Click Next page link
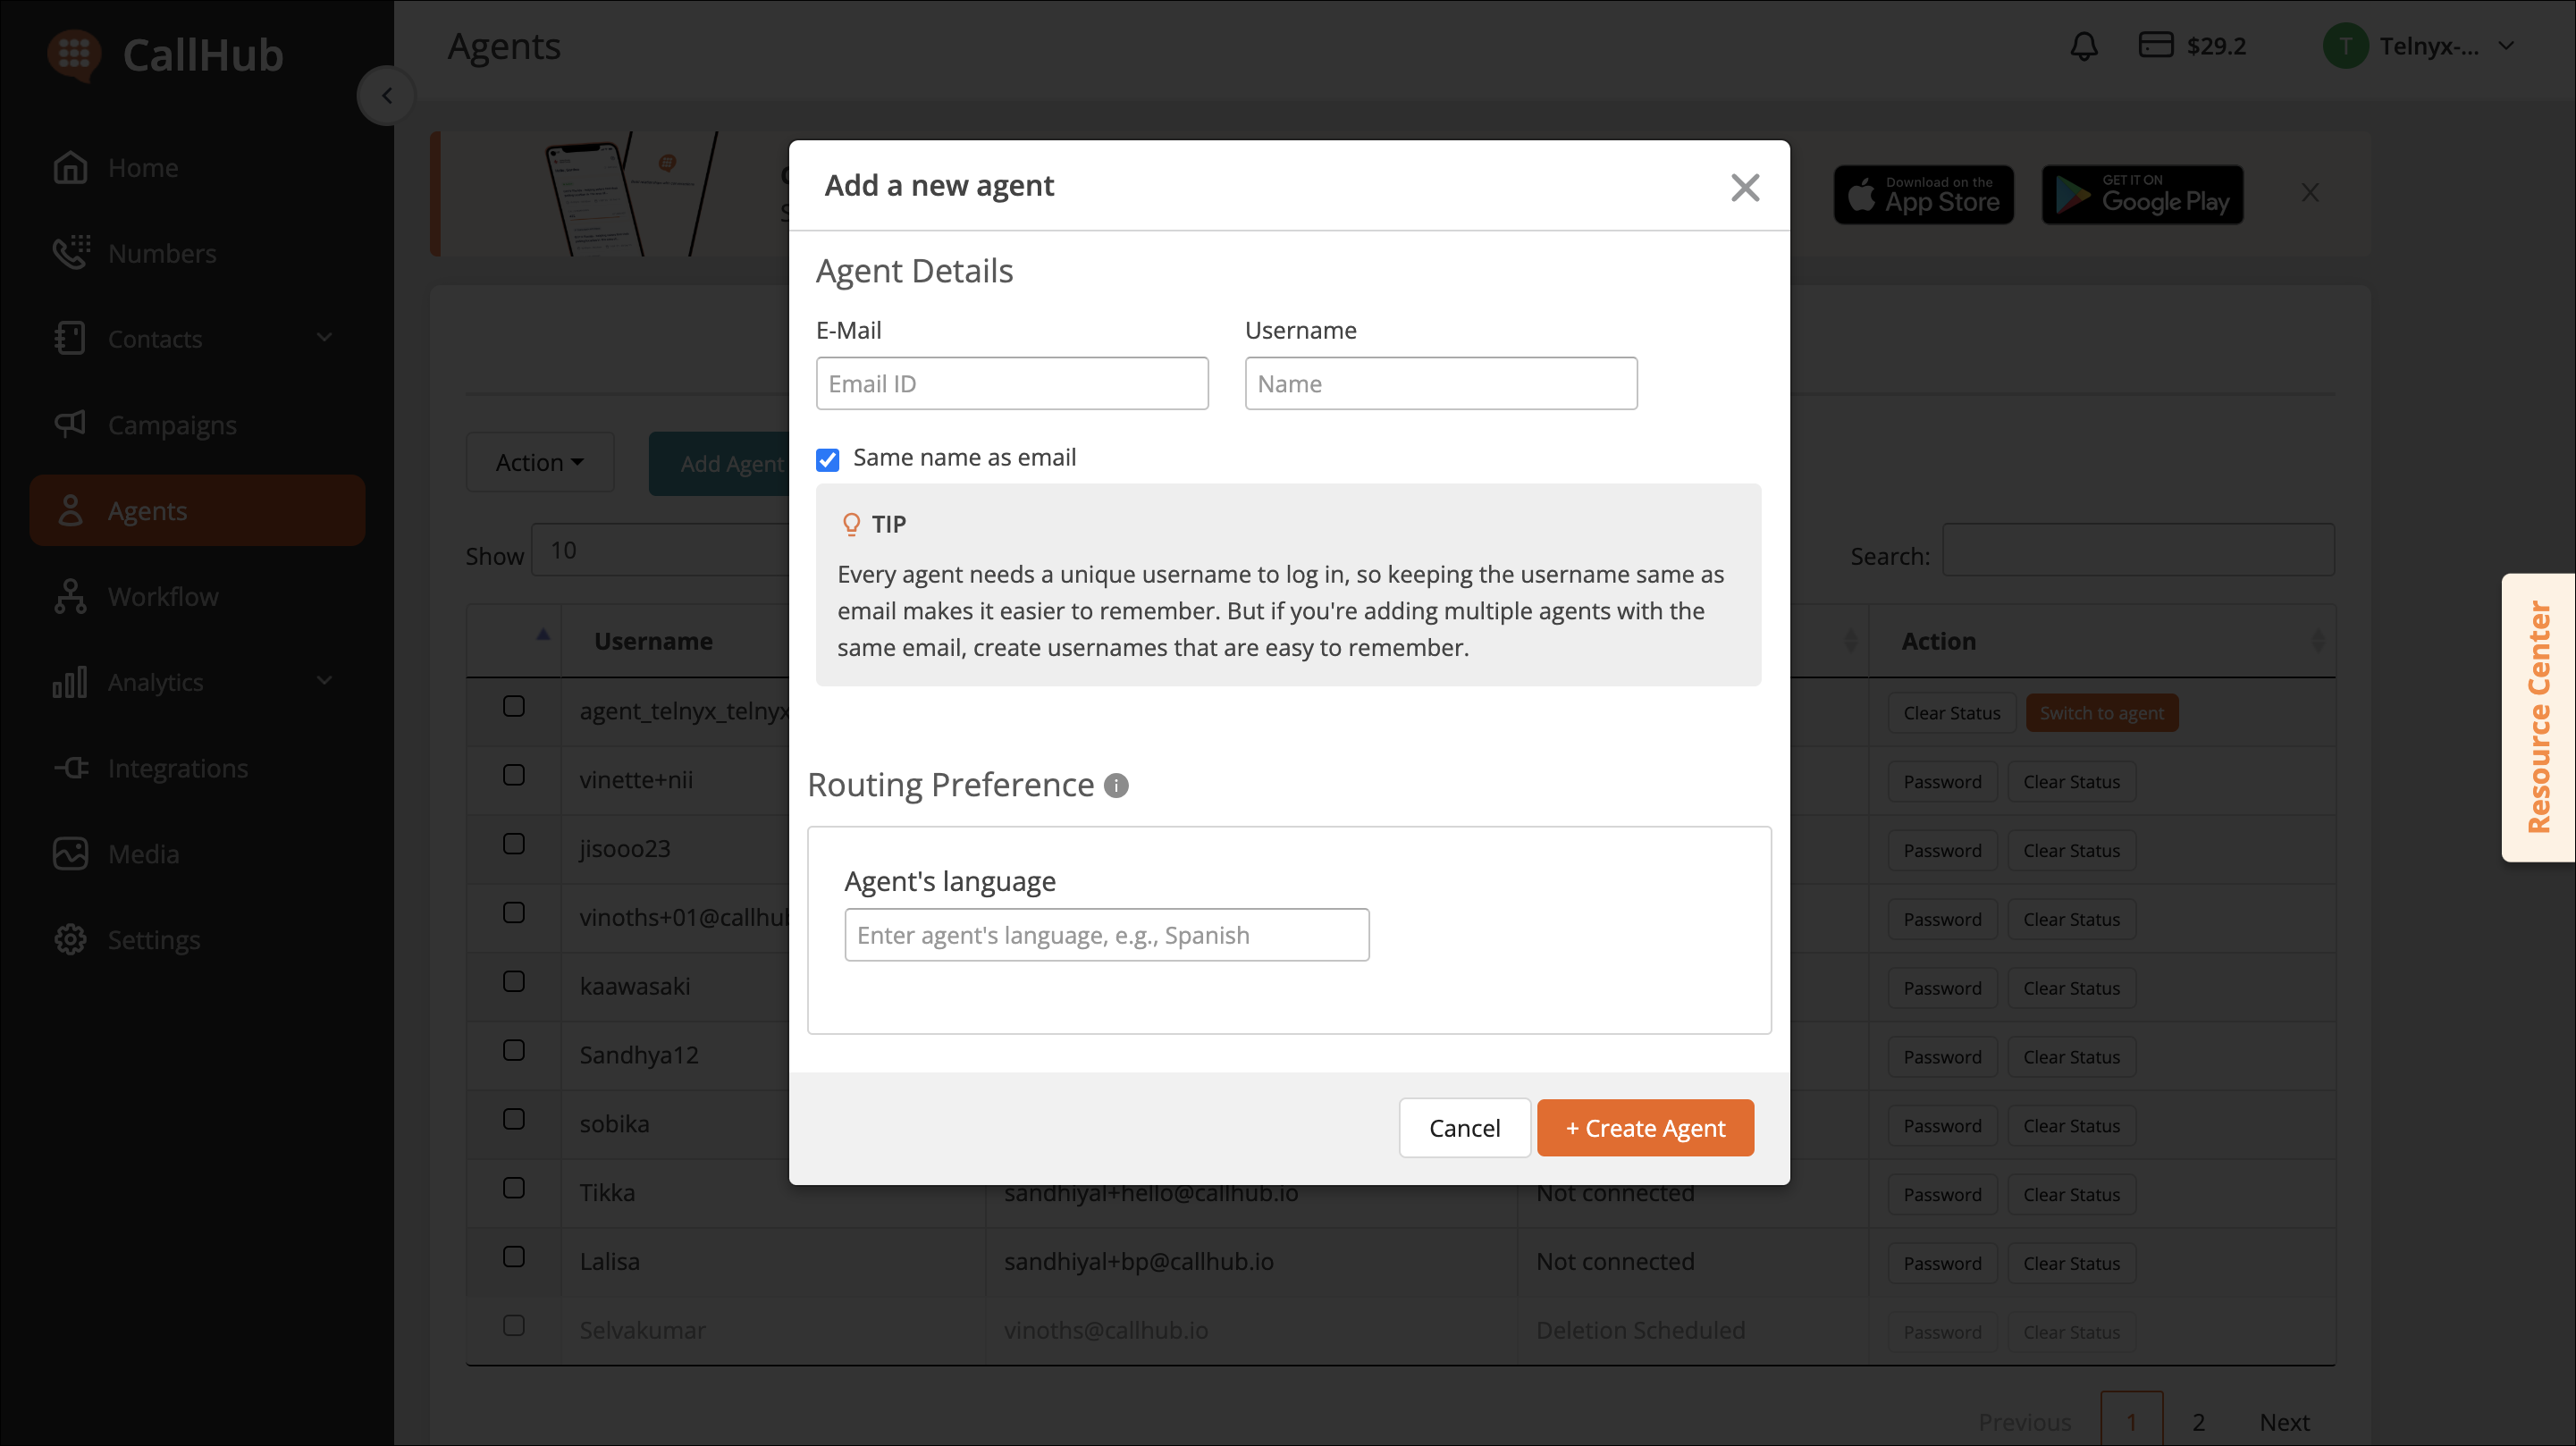 2284,1422
